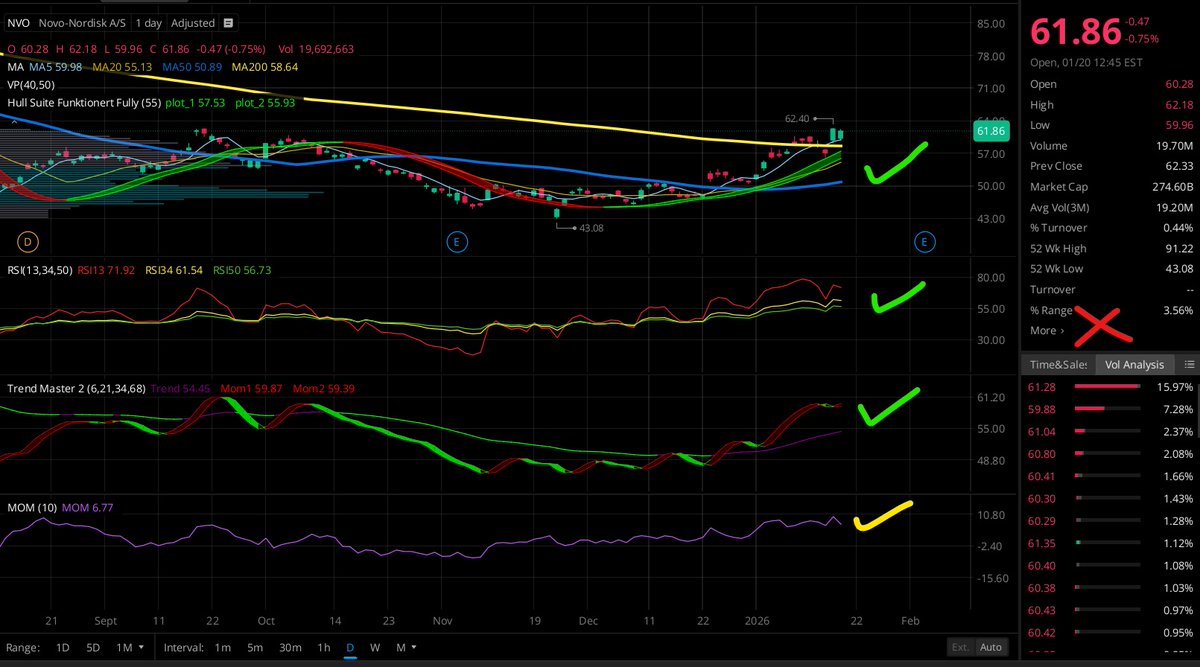This screenshot has height=667, width=1200.
Task: Click the RSI13 71.92 legend value
Action: tap(108, 269)
